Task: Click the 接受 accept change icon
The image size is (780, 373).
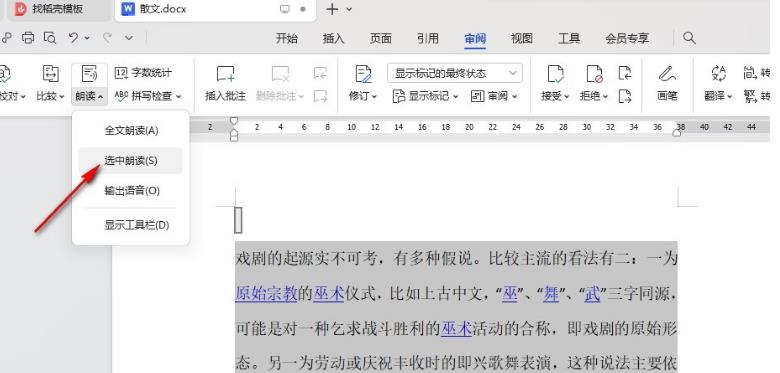Action: [555, 74]
